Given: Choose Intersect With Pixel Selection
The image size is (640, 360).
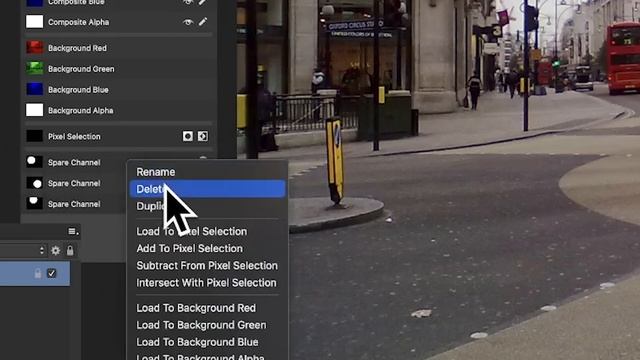Looking at the screenshot, I should coord(207,283).
